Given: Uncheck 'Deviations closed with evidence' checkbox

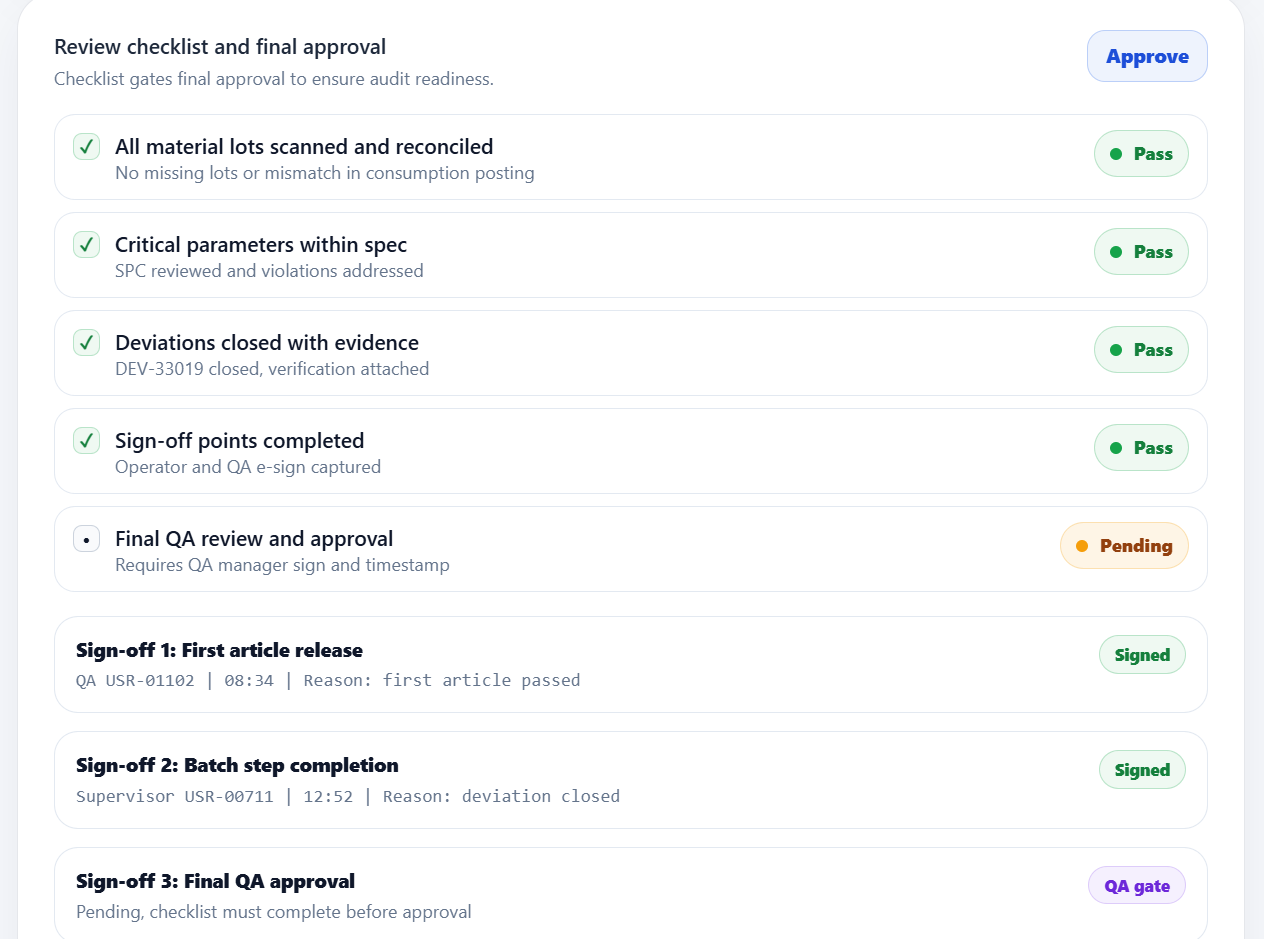Looking at the screenshot, I should click(x=86, y=343).
